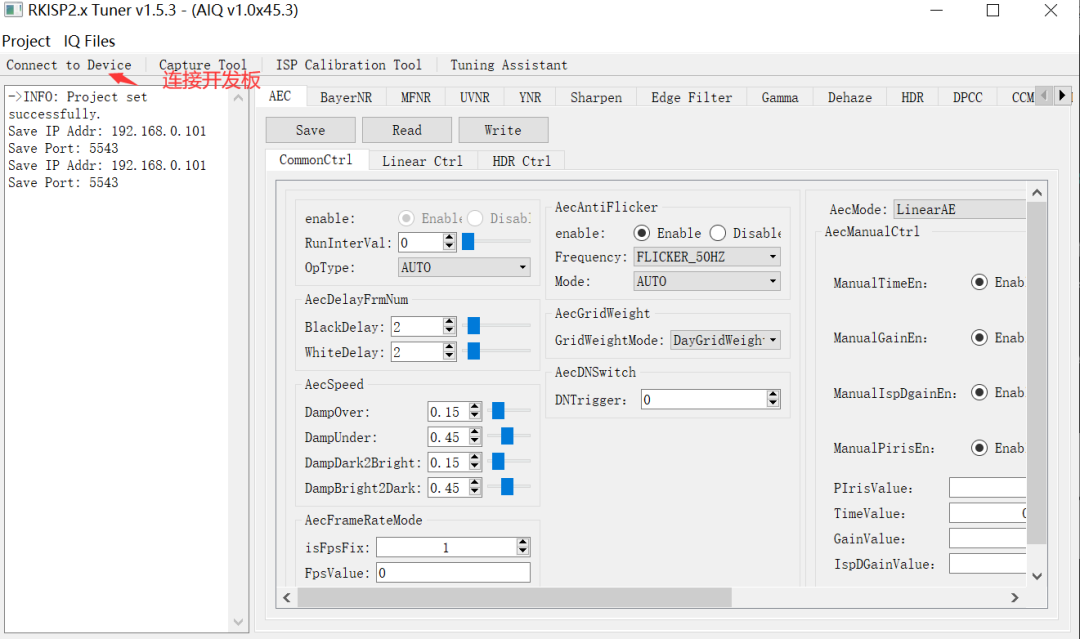Open the HDR Ctrl sub-tab
This screenshot has height=639, width=1080.
[521, 160]
